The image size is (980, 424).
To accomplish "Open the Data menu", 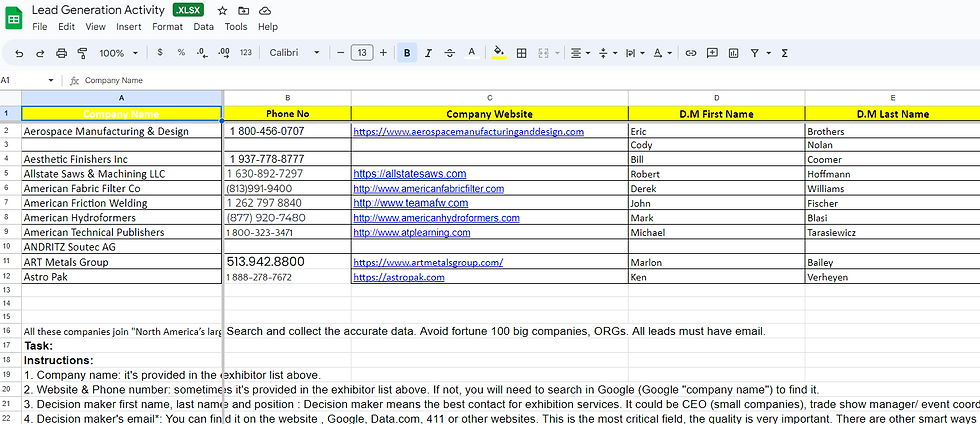I will tap(203, 27).
